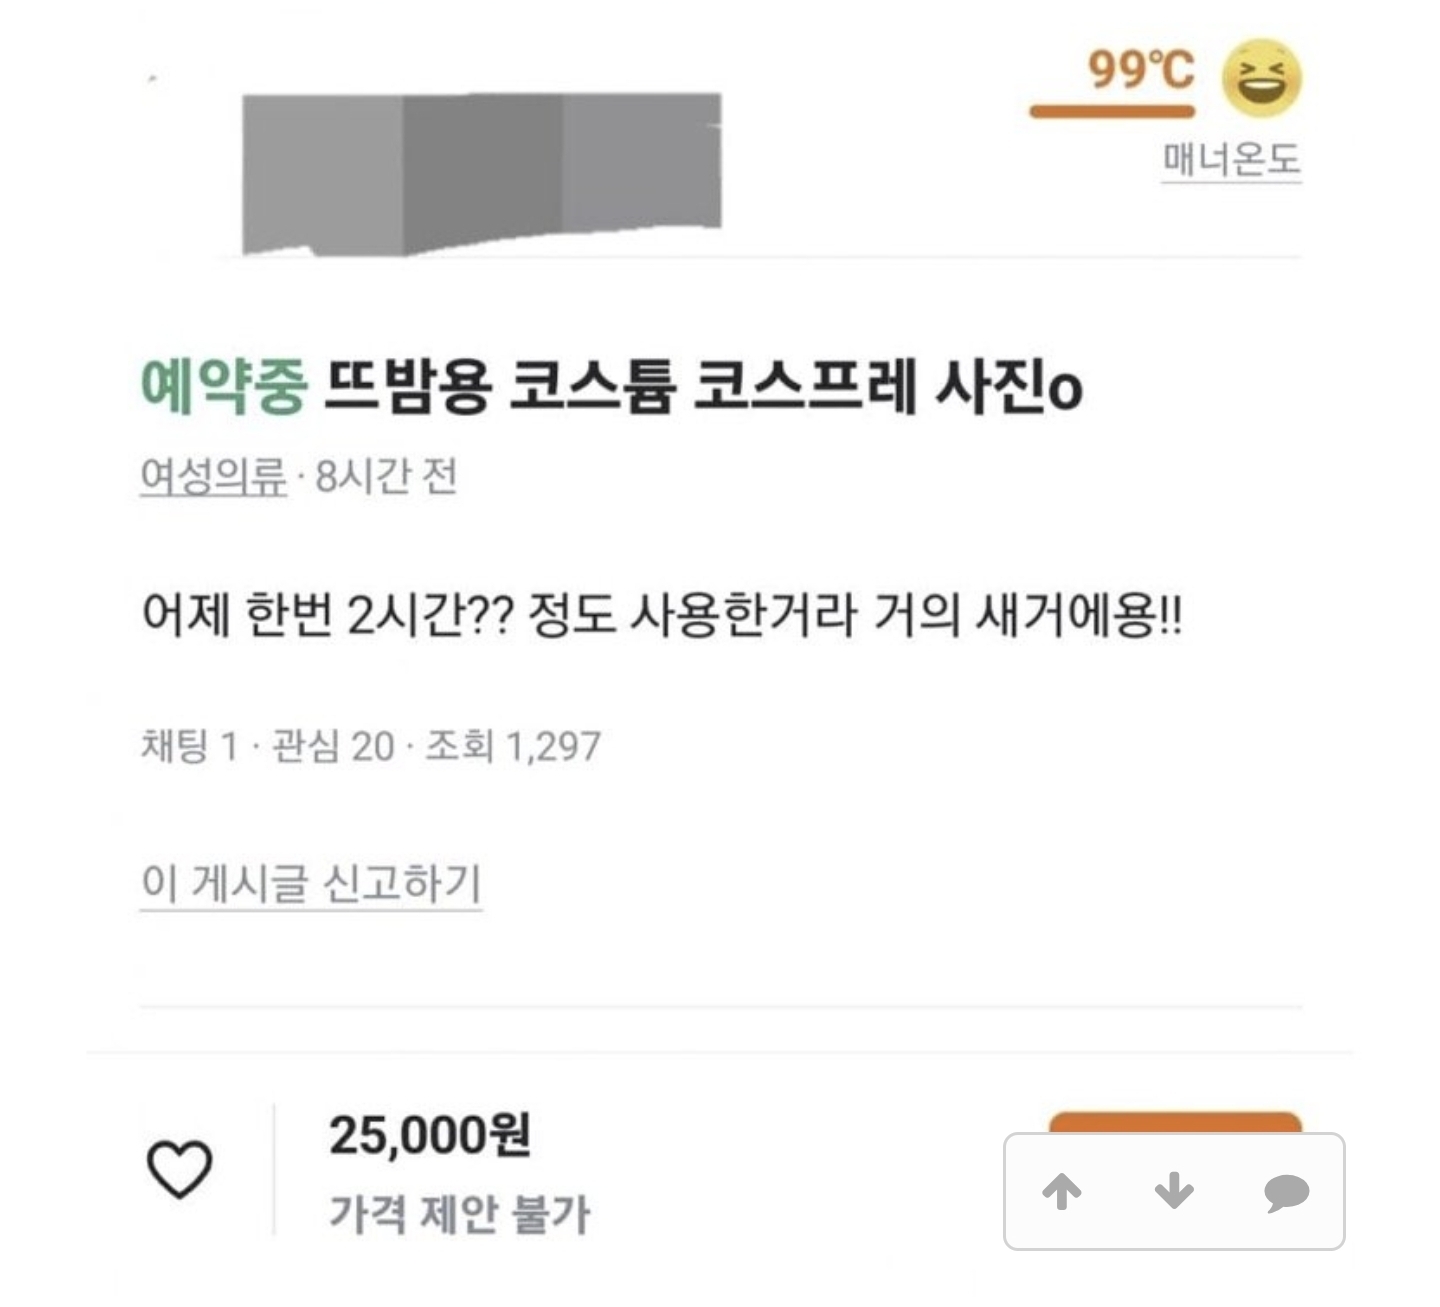Click the 조회 1,297 view count

click(x=513, y=746)
